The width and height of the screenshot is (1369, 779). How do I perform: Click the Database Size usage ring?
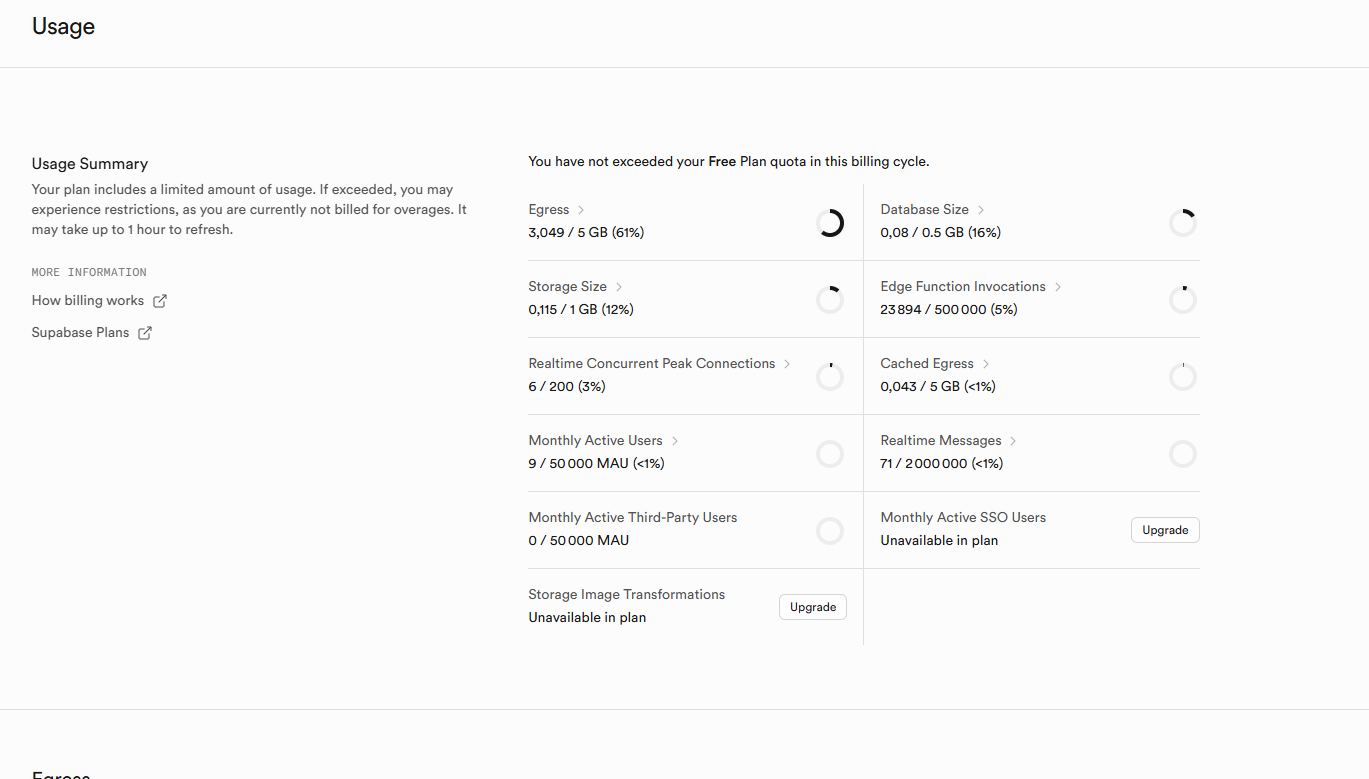[1183, 222]
